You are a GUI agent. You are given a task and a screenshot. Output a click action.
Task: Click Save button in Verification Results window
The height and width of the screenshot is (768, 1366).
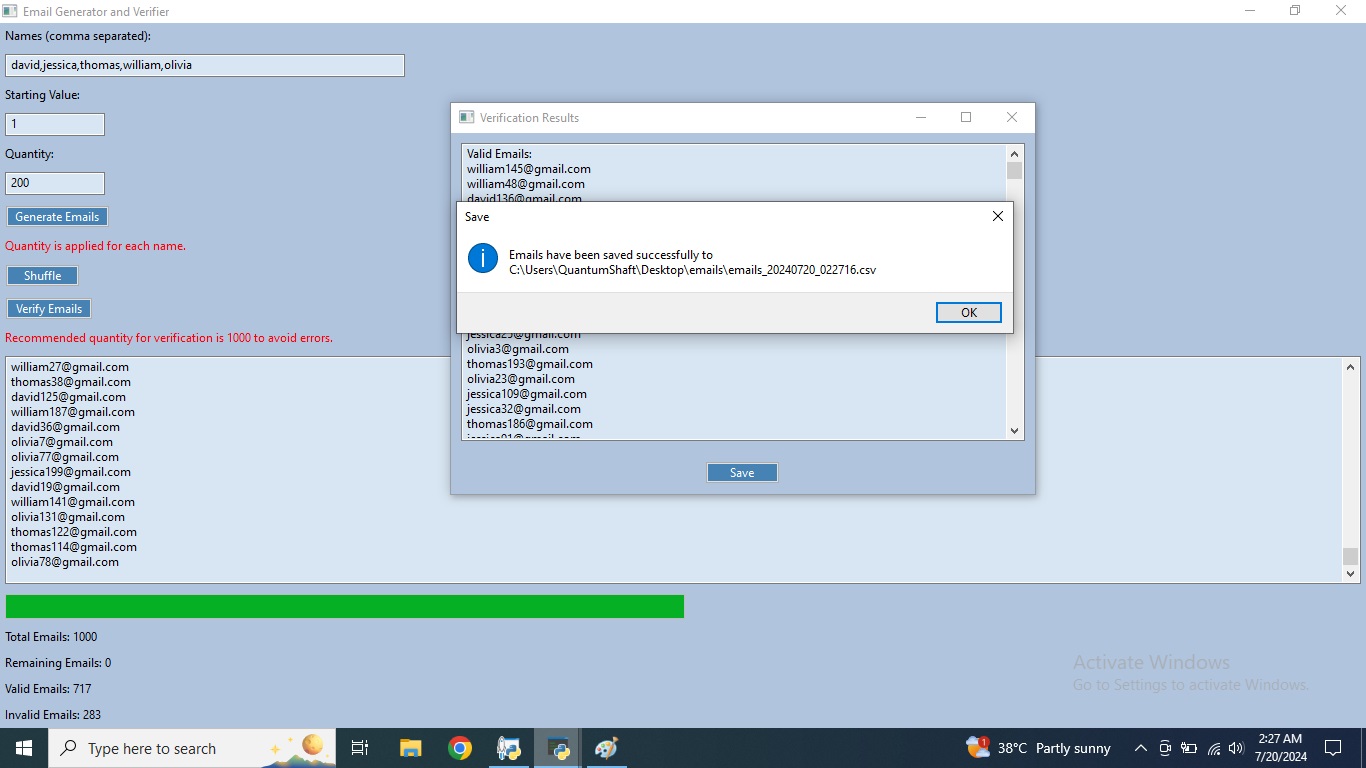pyautogui.click(x=742, y=473)
